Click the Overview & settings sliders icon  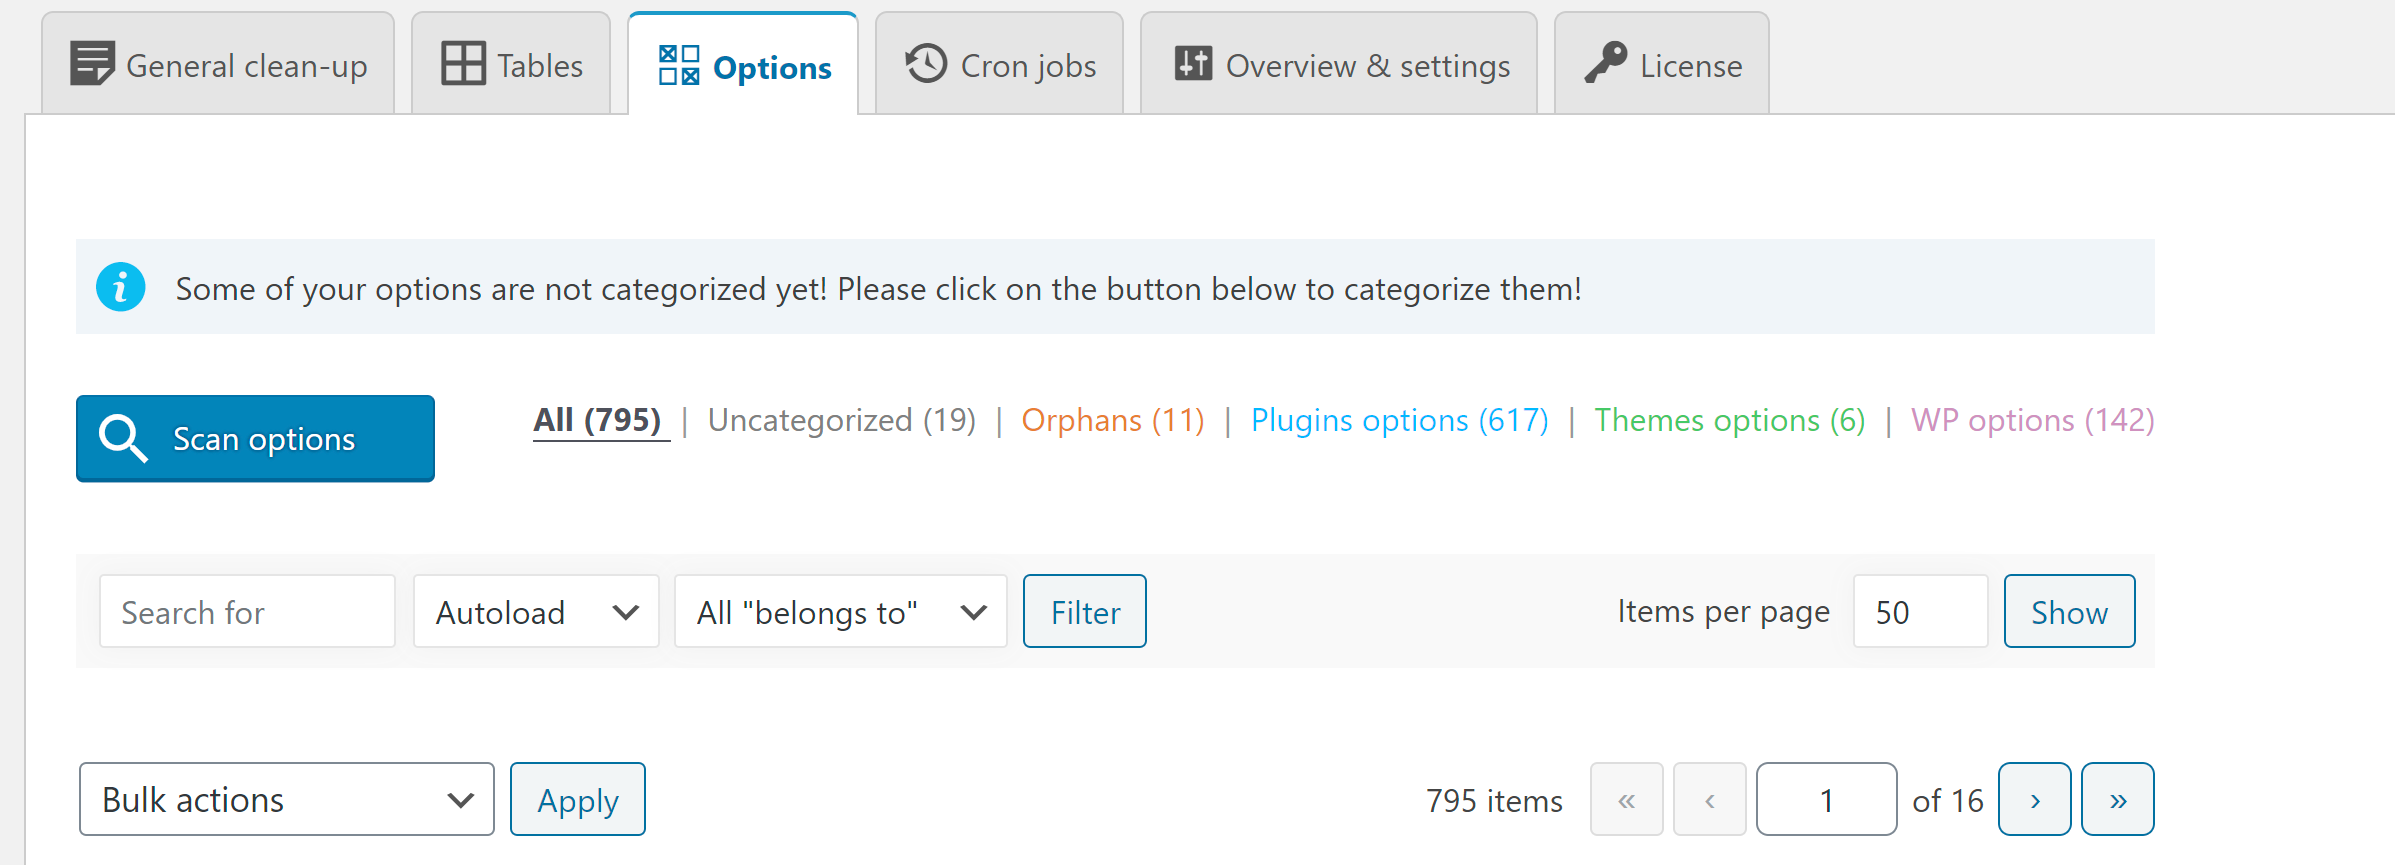pos(1193,64)
